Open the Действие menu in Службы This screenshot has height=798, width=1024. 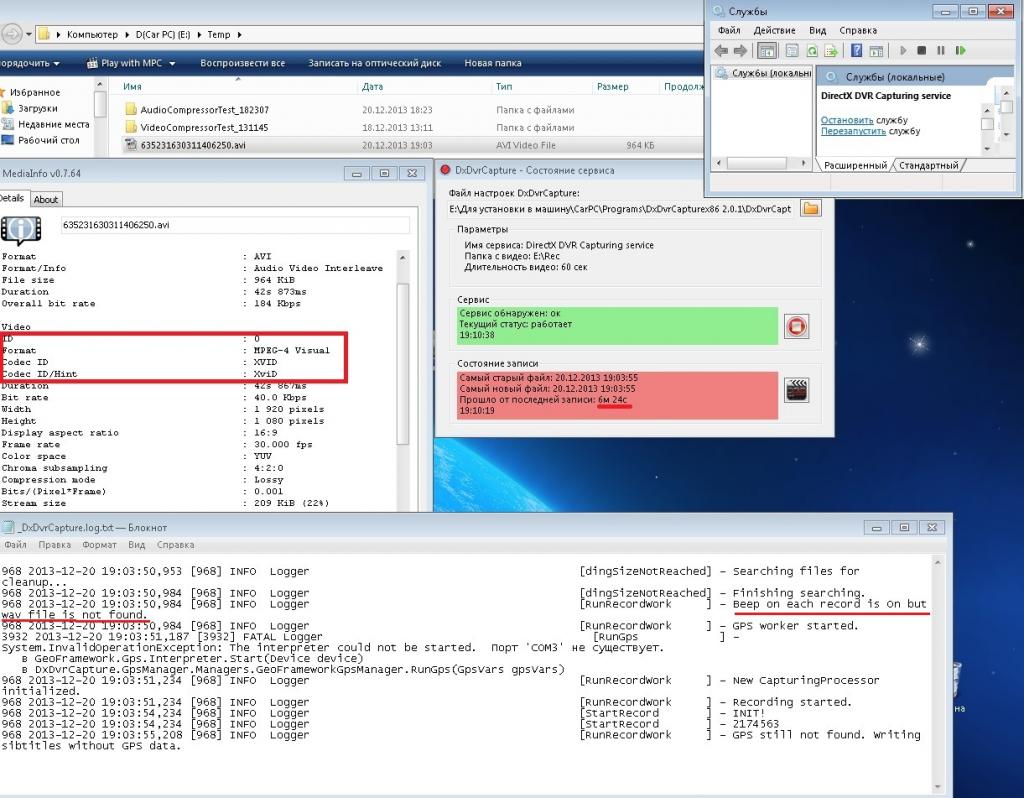click(774, 30)
